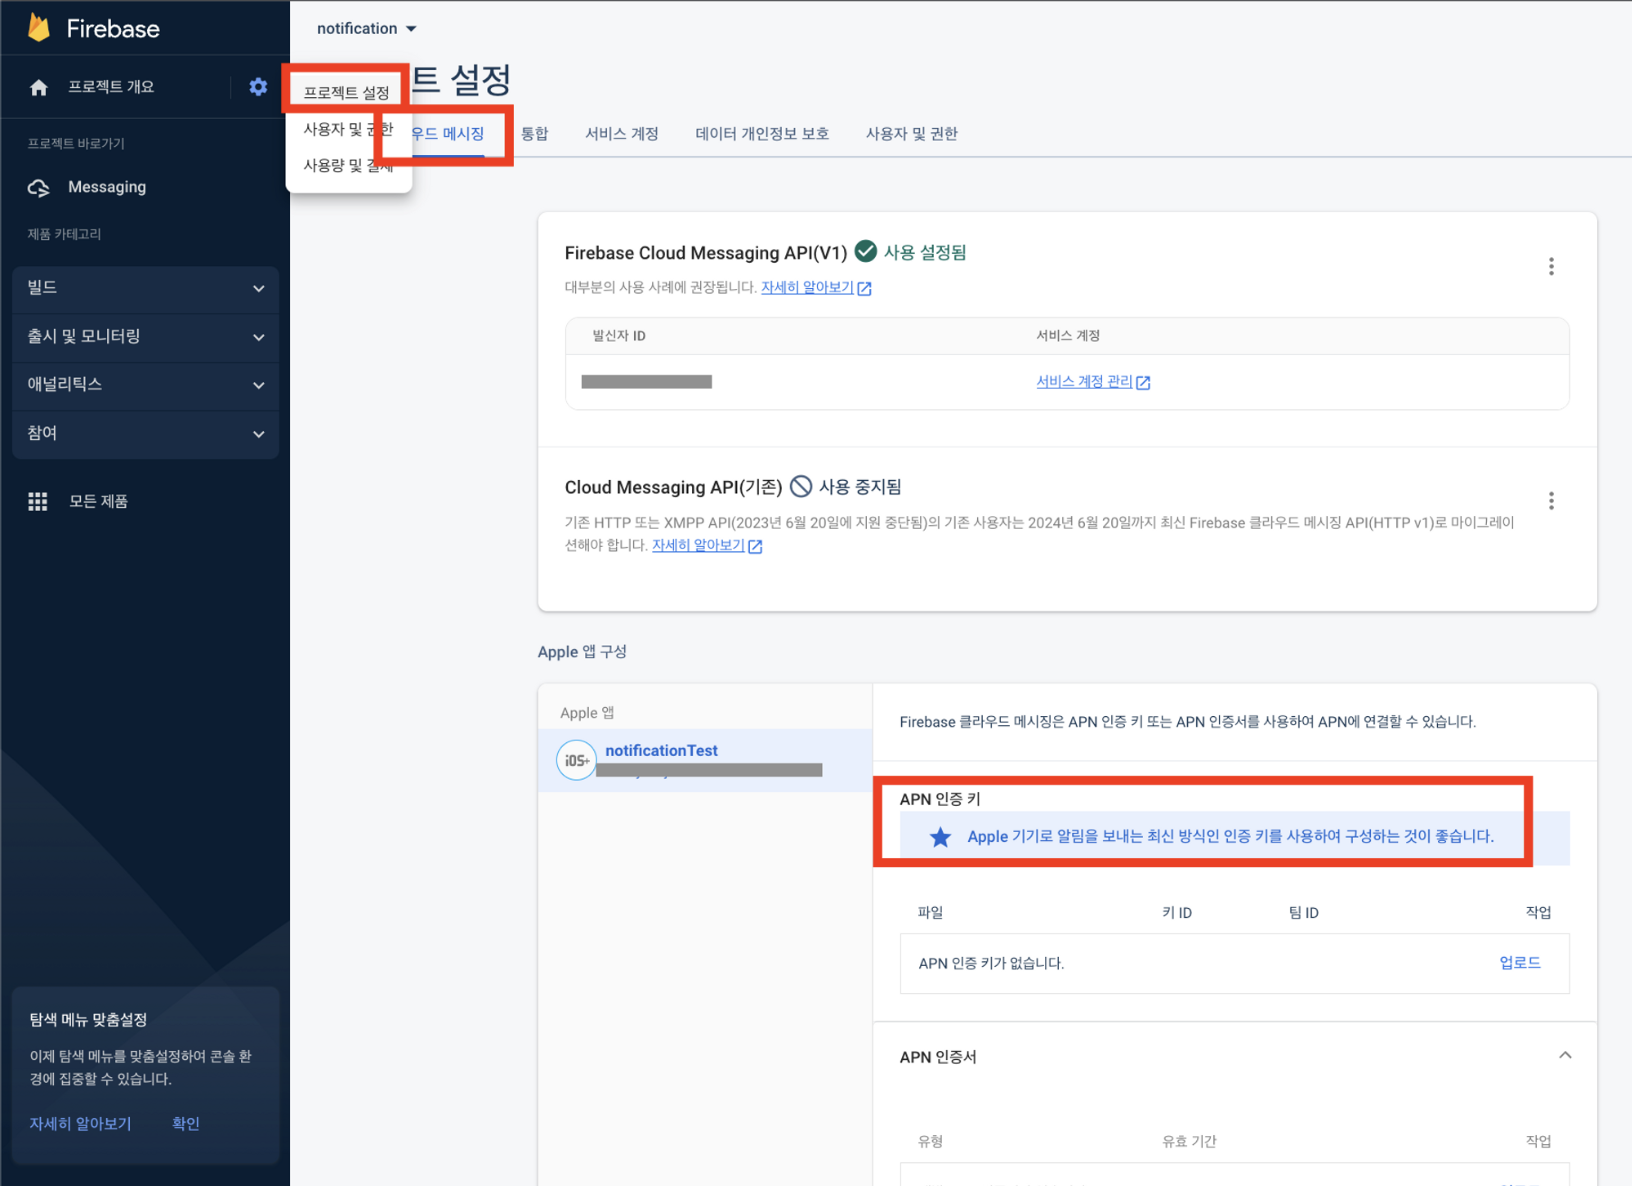This screenshot has width=1632, height=1186.
Task: Switch to the 클라우드 메시징 tab
Action: click(x=447, y=133)
